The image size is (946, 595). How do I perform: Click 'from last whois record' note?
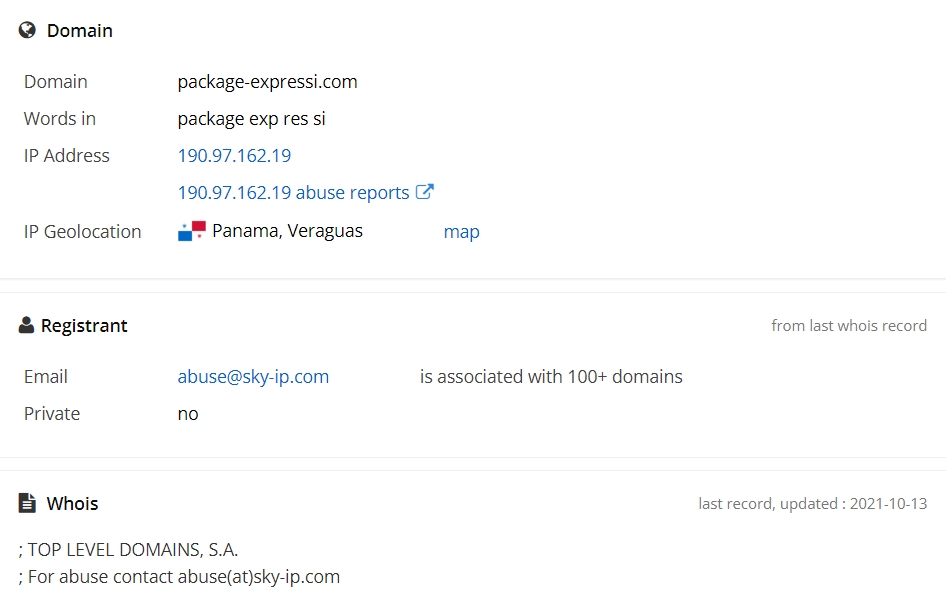click(849, 326)
